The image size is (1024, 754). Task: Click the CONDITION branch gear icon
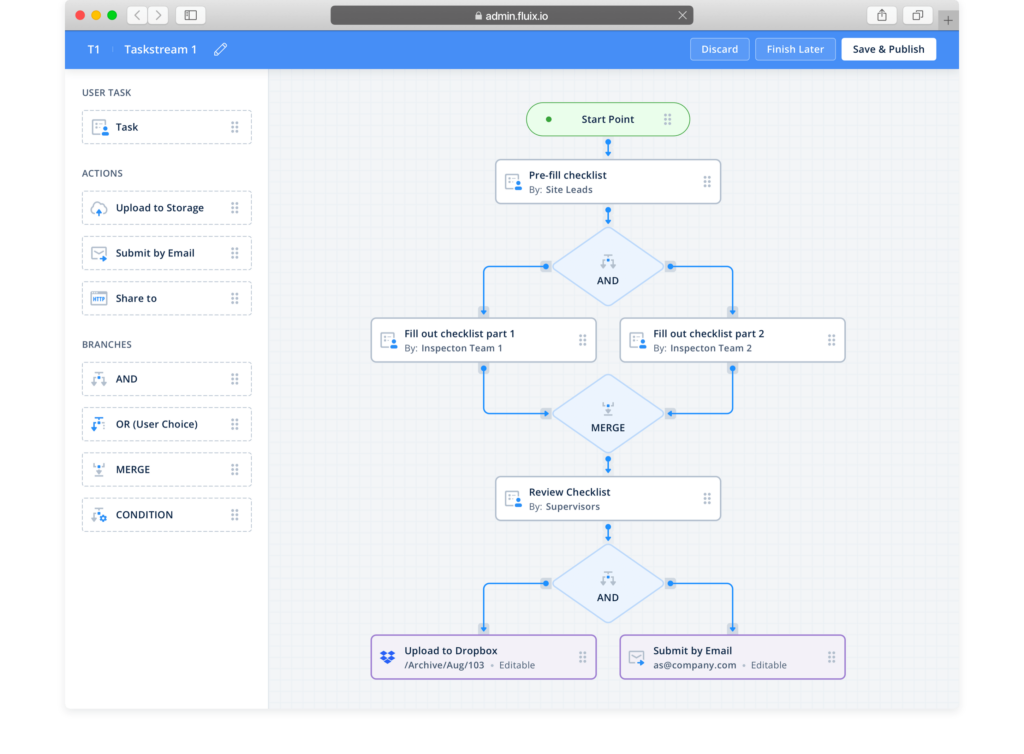99,515
